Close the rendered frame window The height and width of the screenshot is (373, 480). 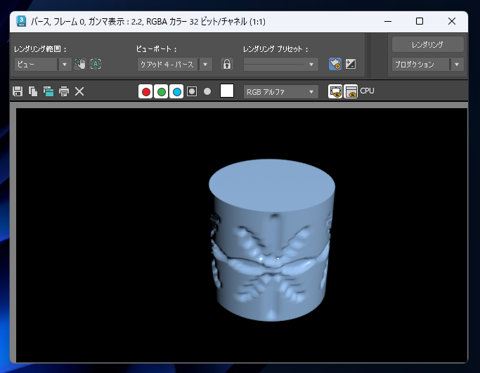[x=452, y=21]
